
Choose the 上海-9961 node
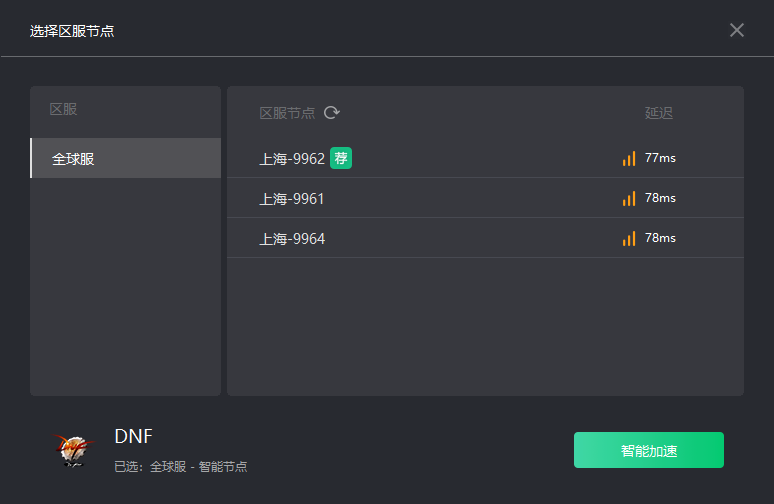click(x=485, y=198)
